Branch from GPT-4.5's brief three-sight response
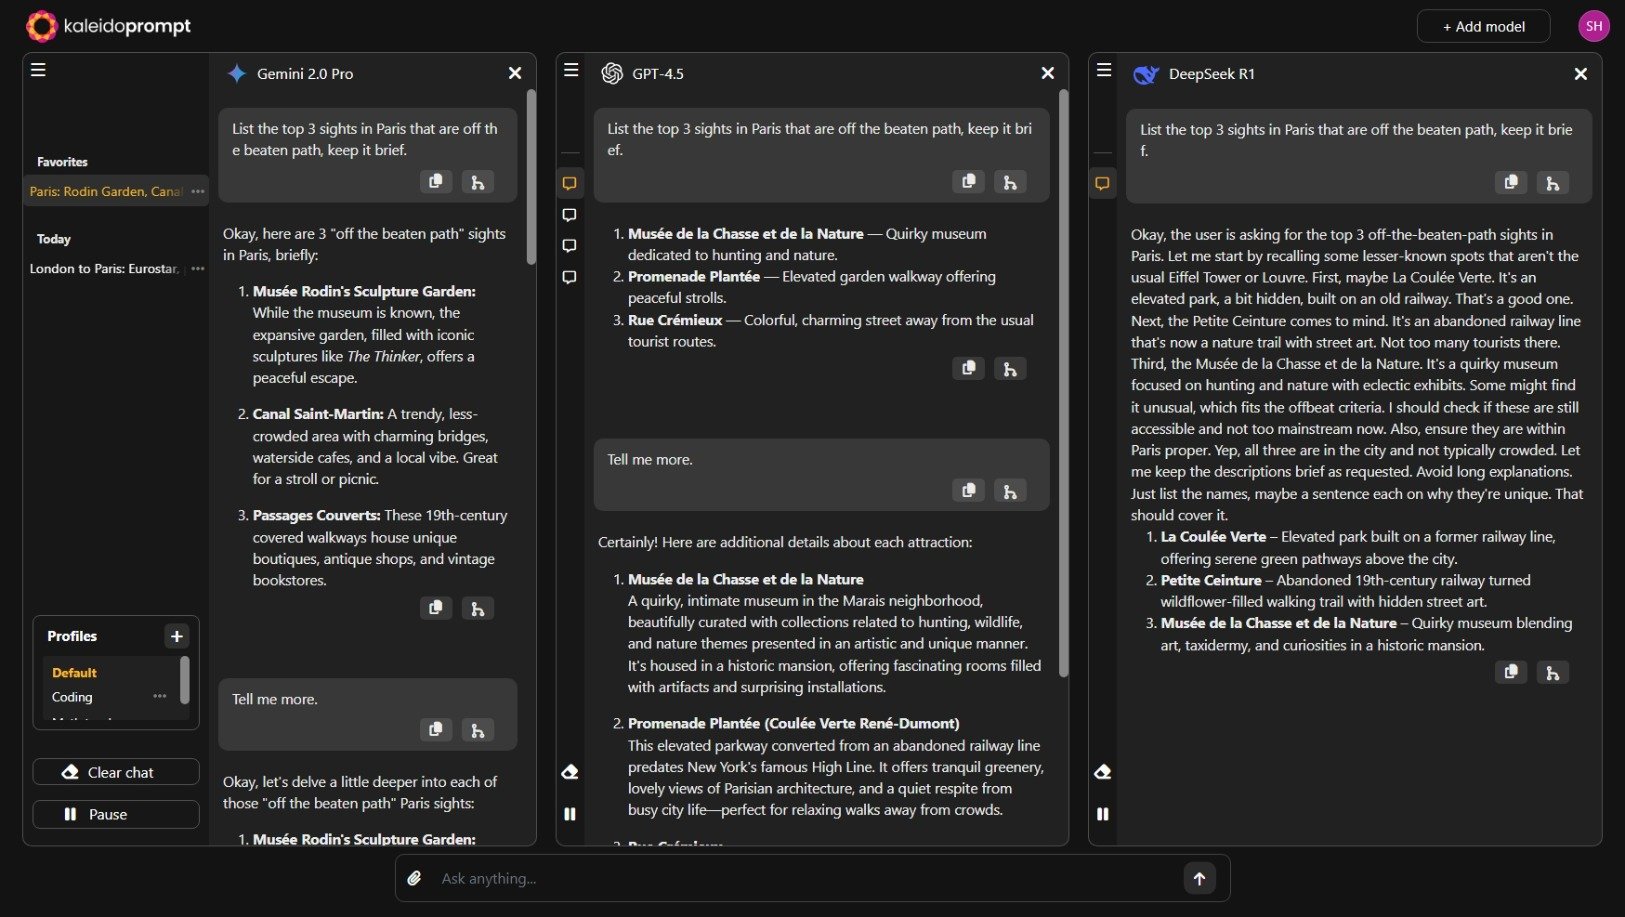 tap(1010, 369)
